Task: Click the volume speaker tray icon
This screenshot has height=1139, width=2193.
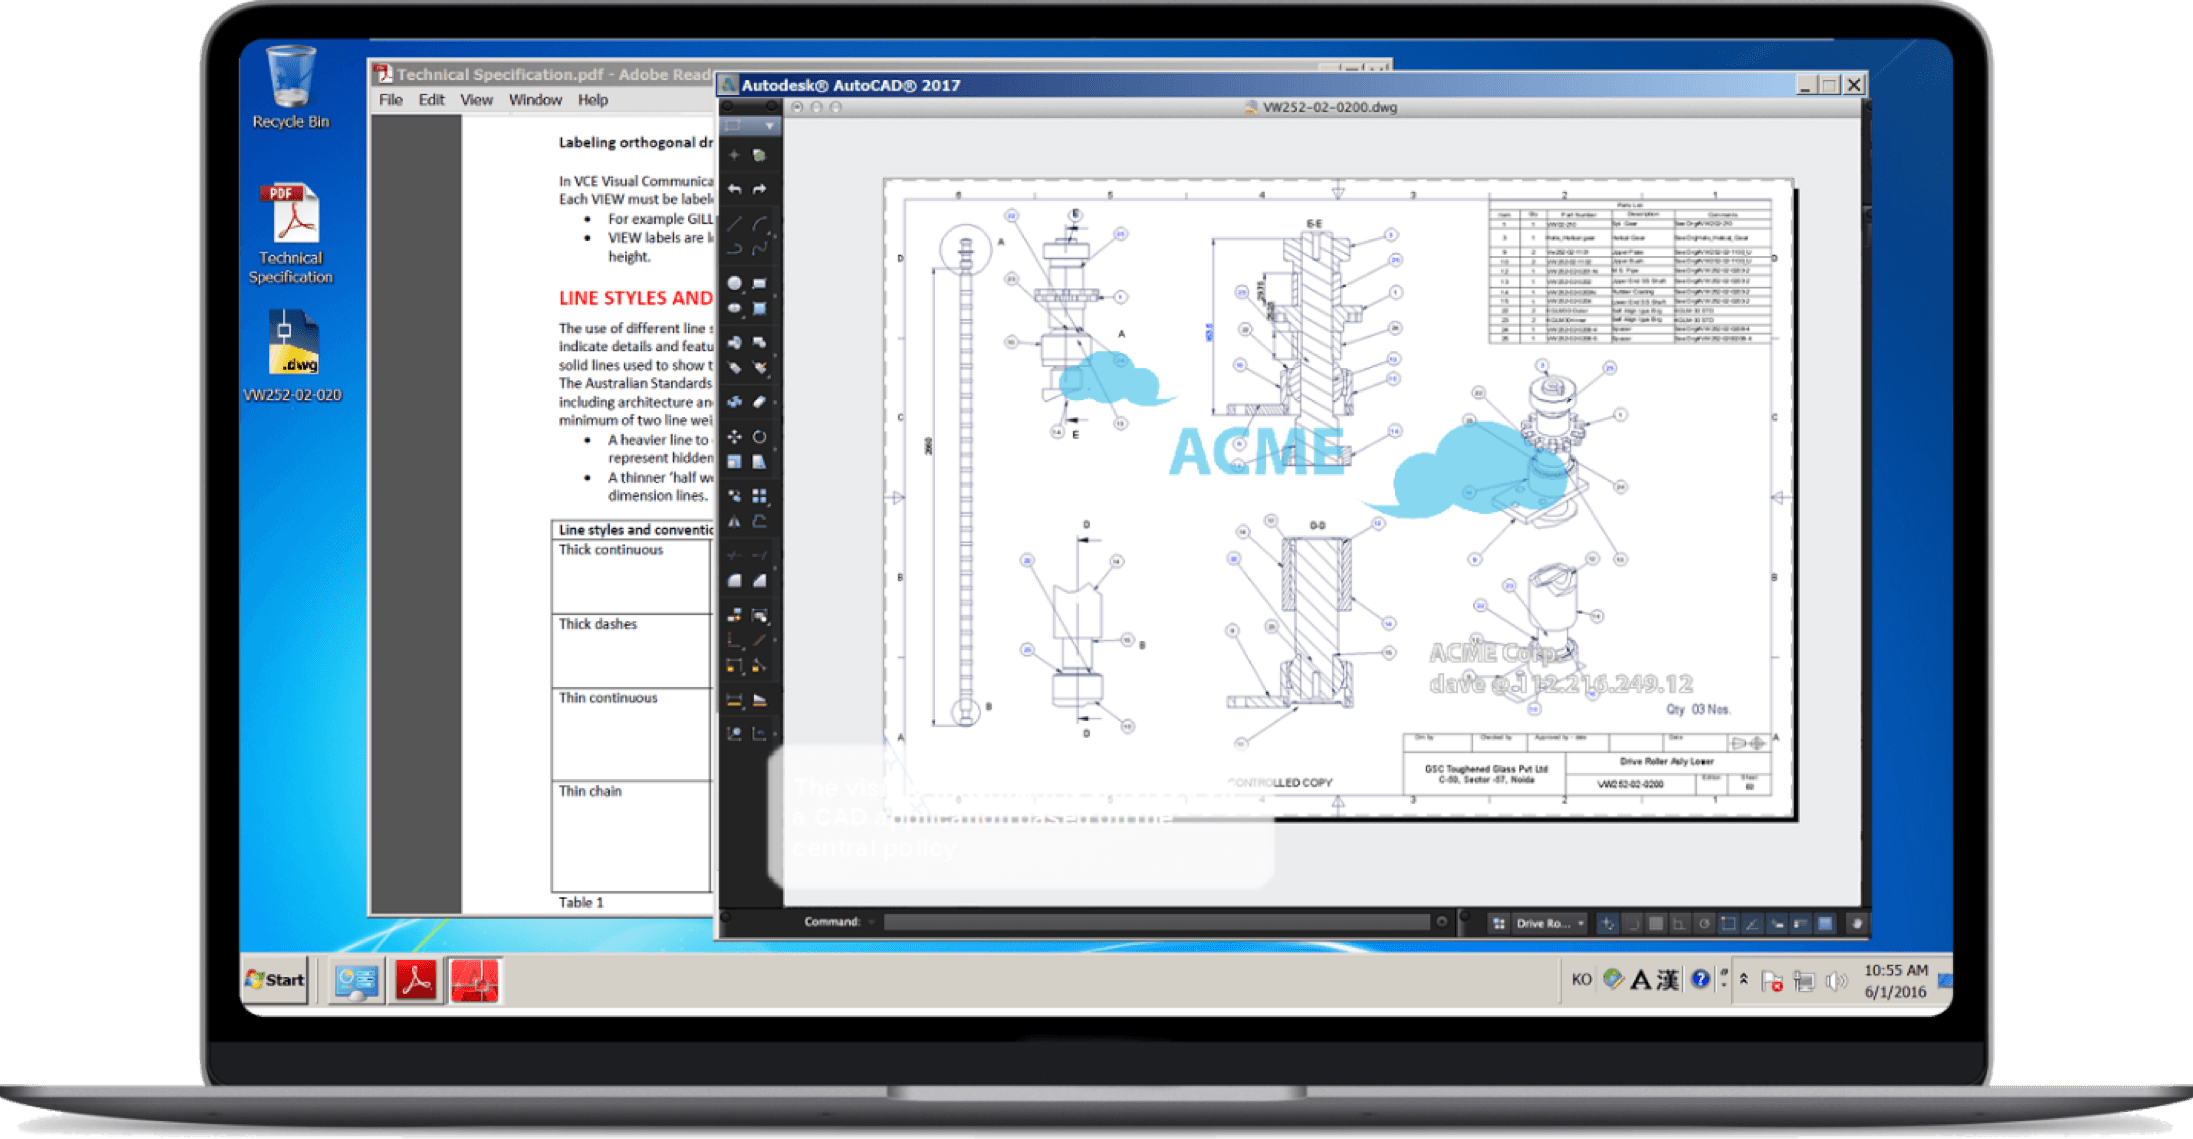Action: coord(1835,981)
